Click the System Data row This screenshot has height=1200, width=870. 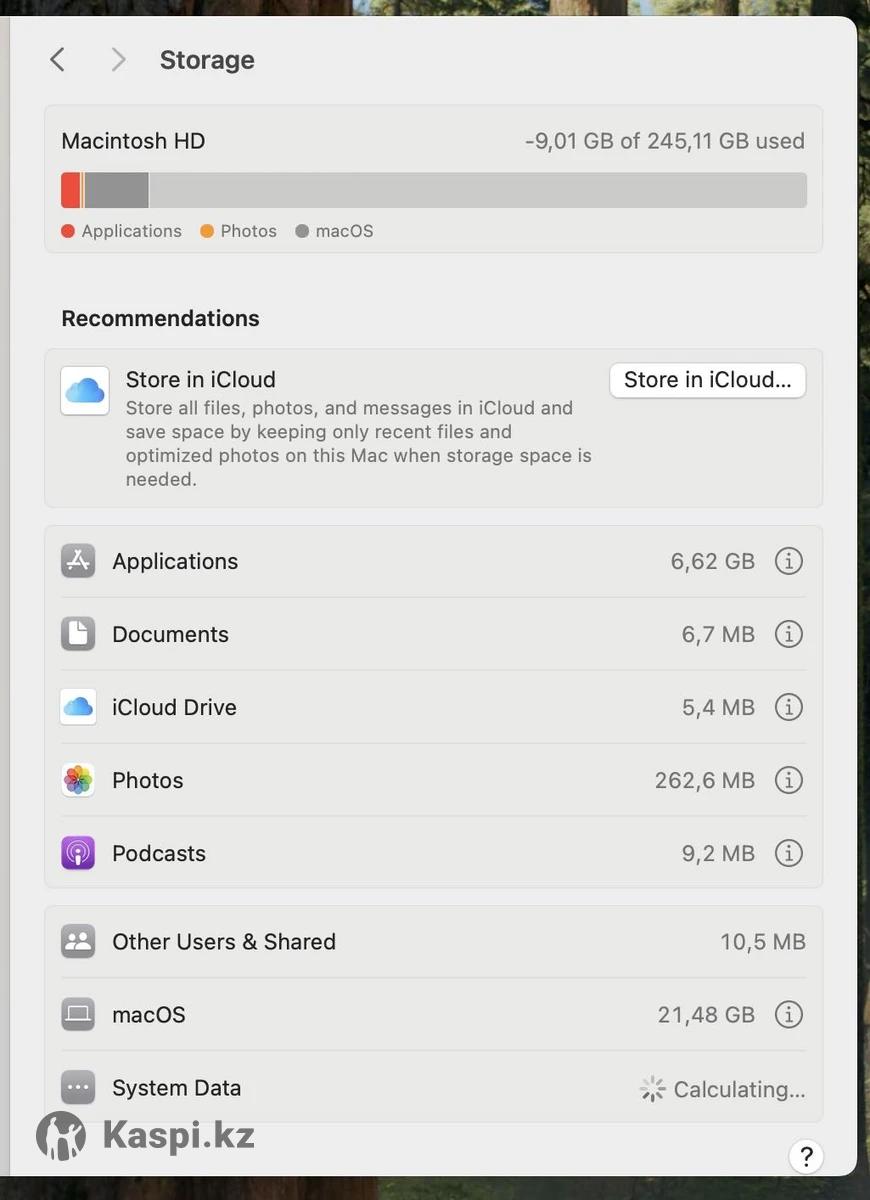(x=433, y=1088)
